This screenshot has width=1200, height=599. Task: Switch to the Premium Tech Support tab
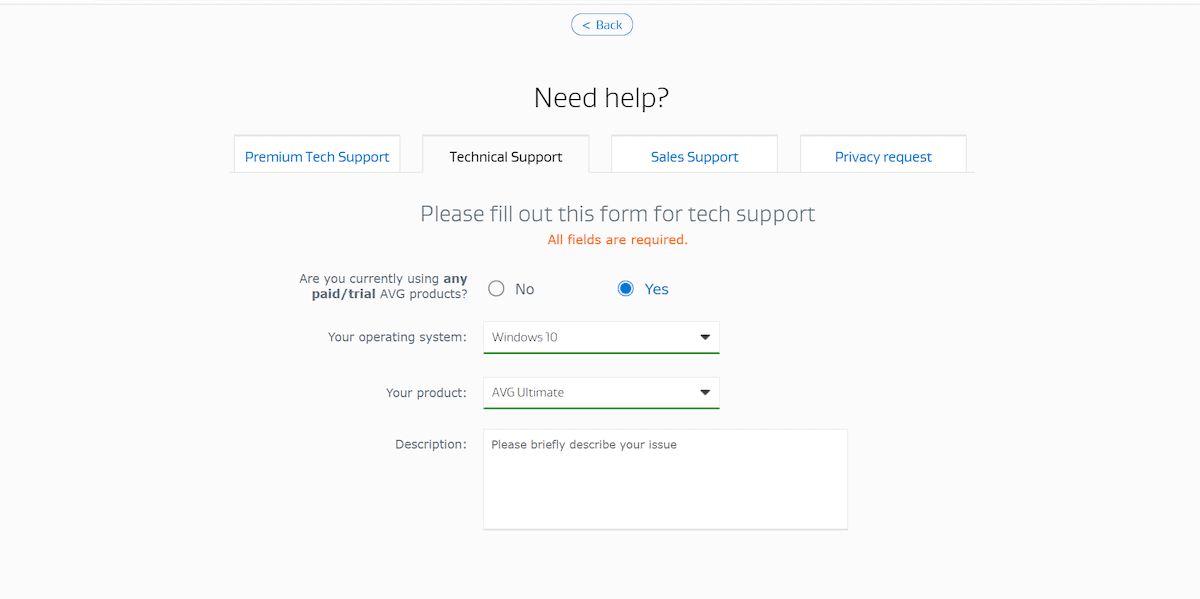[x=317, y=157]
